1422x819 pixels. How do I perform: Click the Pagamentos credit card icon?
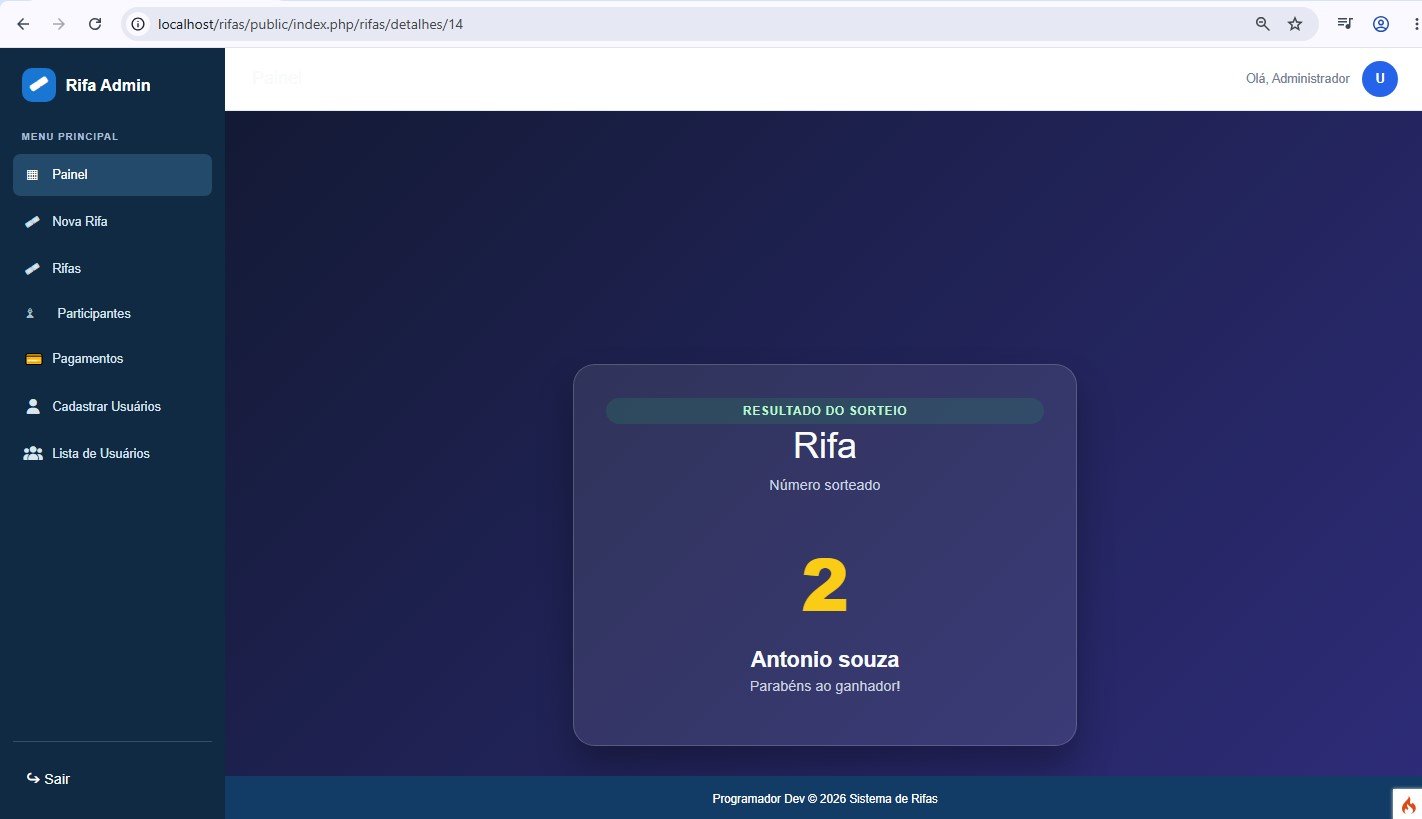pos(33,359)
